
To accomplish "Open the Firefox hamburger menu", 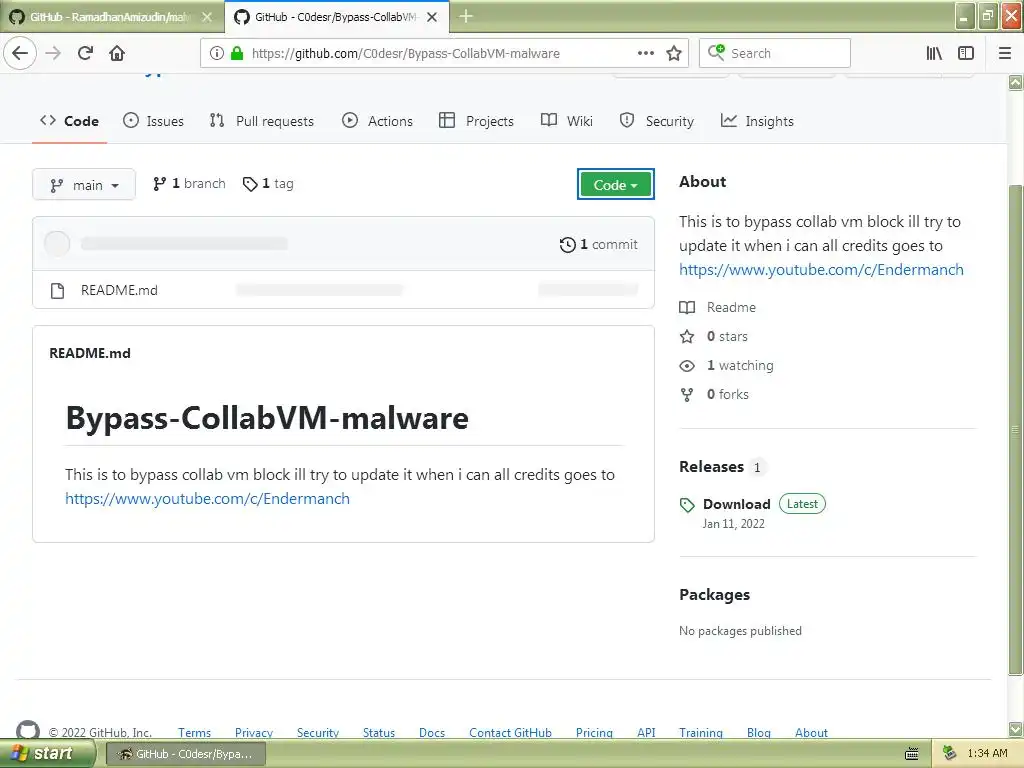I will [1004, 53].
